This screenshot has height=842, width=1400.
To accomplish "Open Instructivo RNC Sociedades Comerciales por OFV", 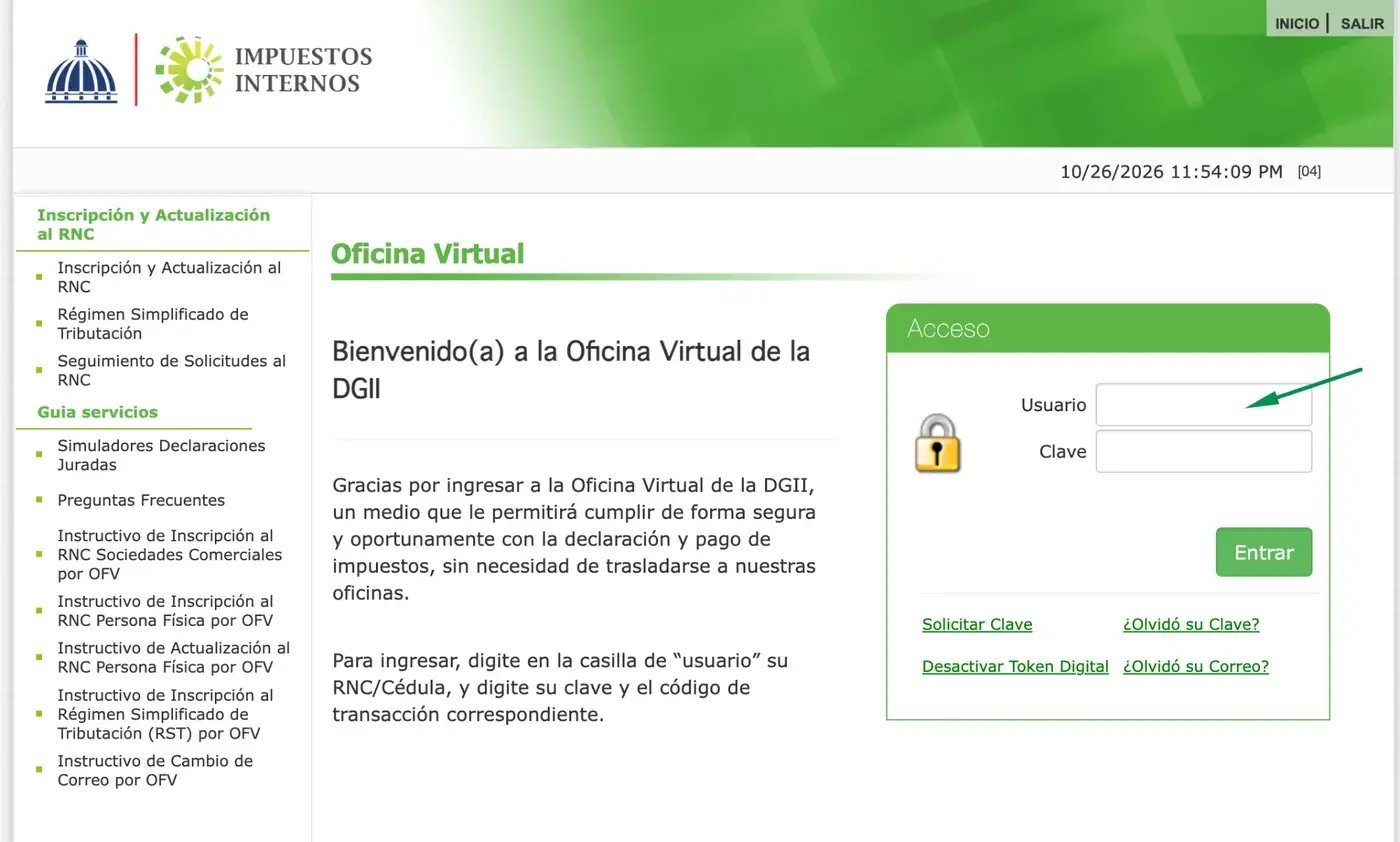I will point(170,554).
